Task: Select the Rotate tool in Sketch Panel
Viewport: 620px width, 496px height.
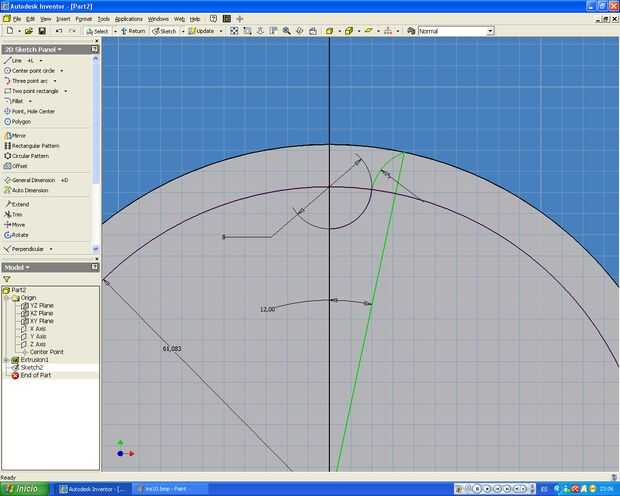Action: (x=16, y=235)
